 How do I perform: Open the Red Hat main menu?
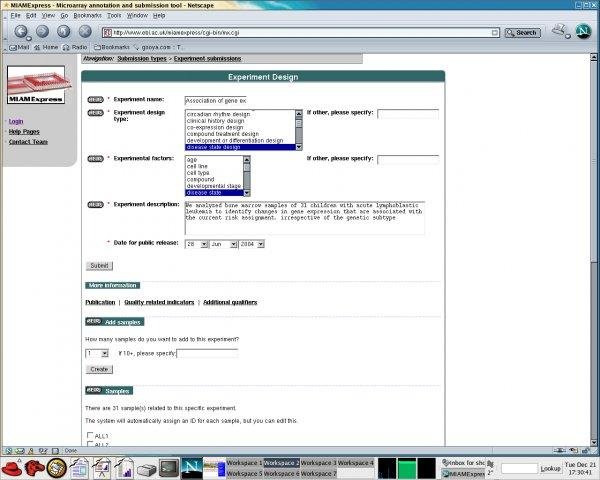(x=12, y=467)
